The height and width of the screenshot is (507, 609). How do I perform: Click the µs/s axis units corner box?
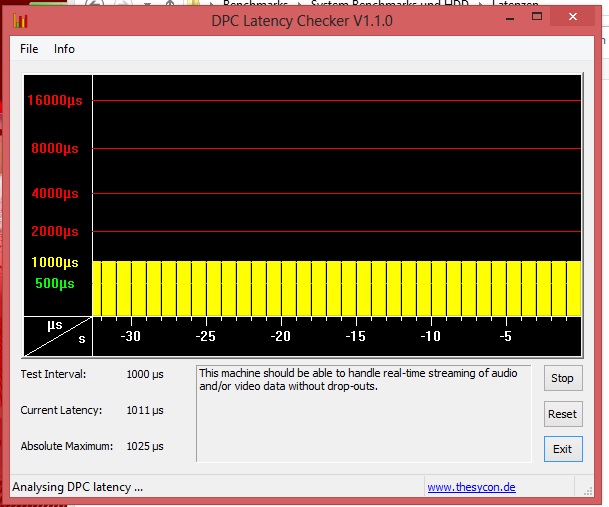pyautogui.click(x=58, y=336)
